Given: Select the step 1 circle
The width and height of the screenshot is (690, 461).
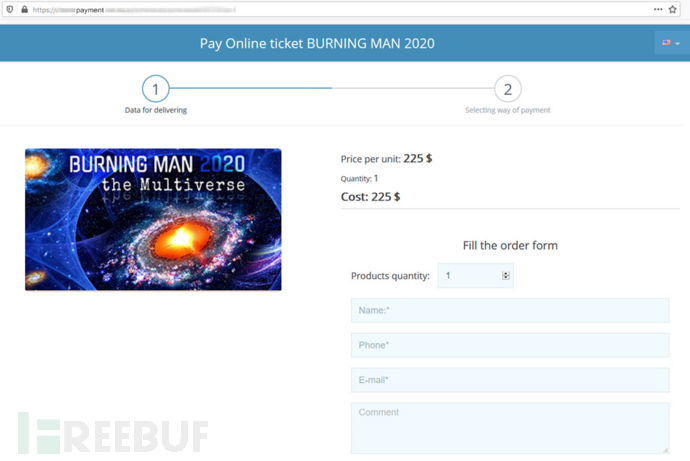Looking at the screenshot, I should pyautogui.click(x=155, y=89).
